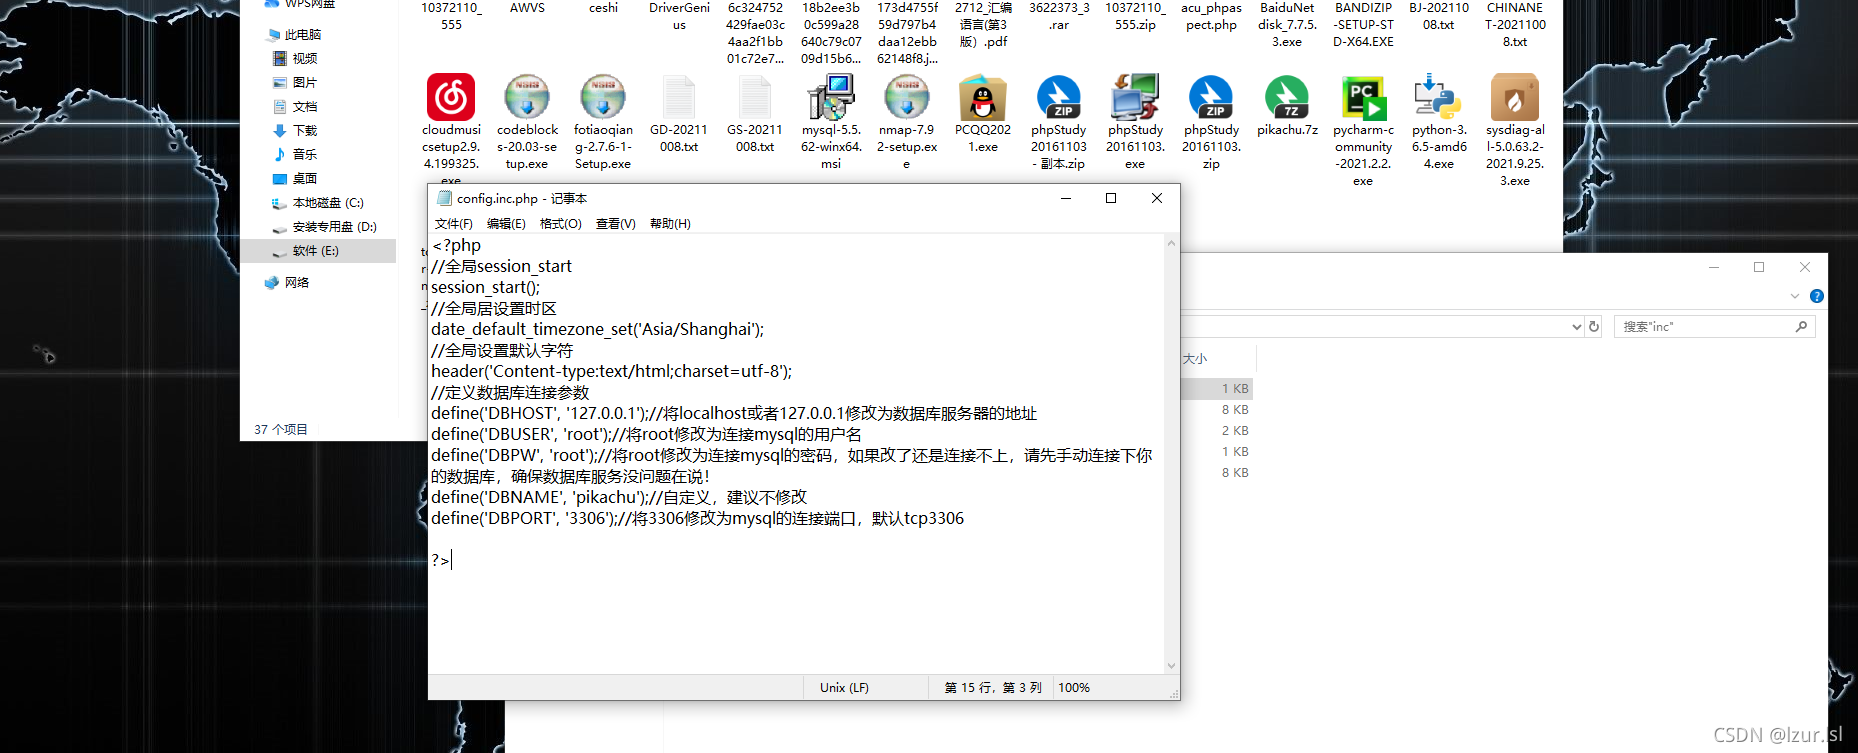Click the 第 15 行，第 3 列 status entry

click(993, 687)
